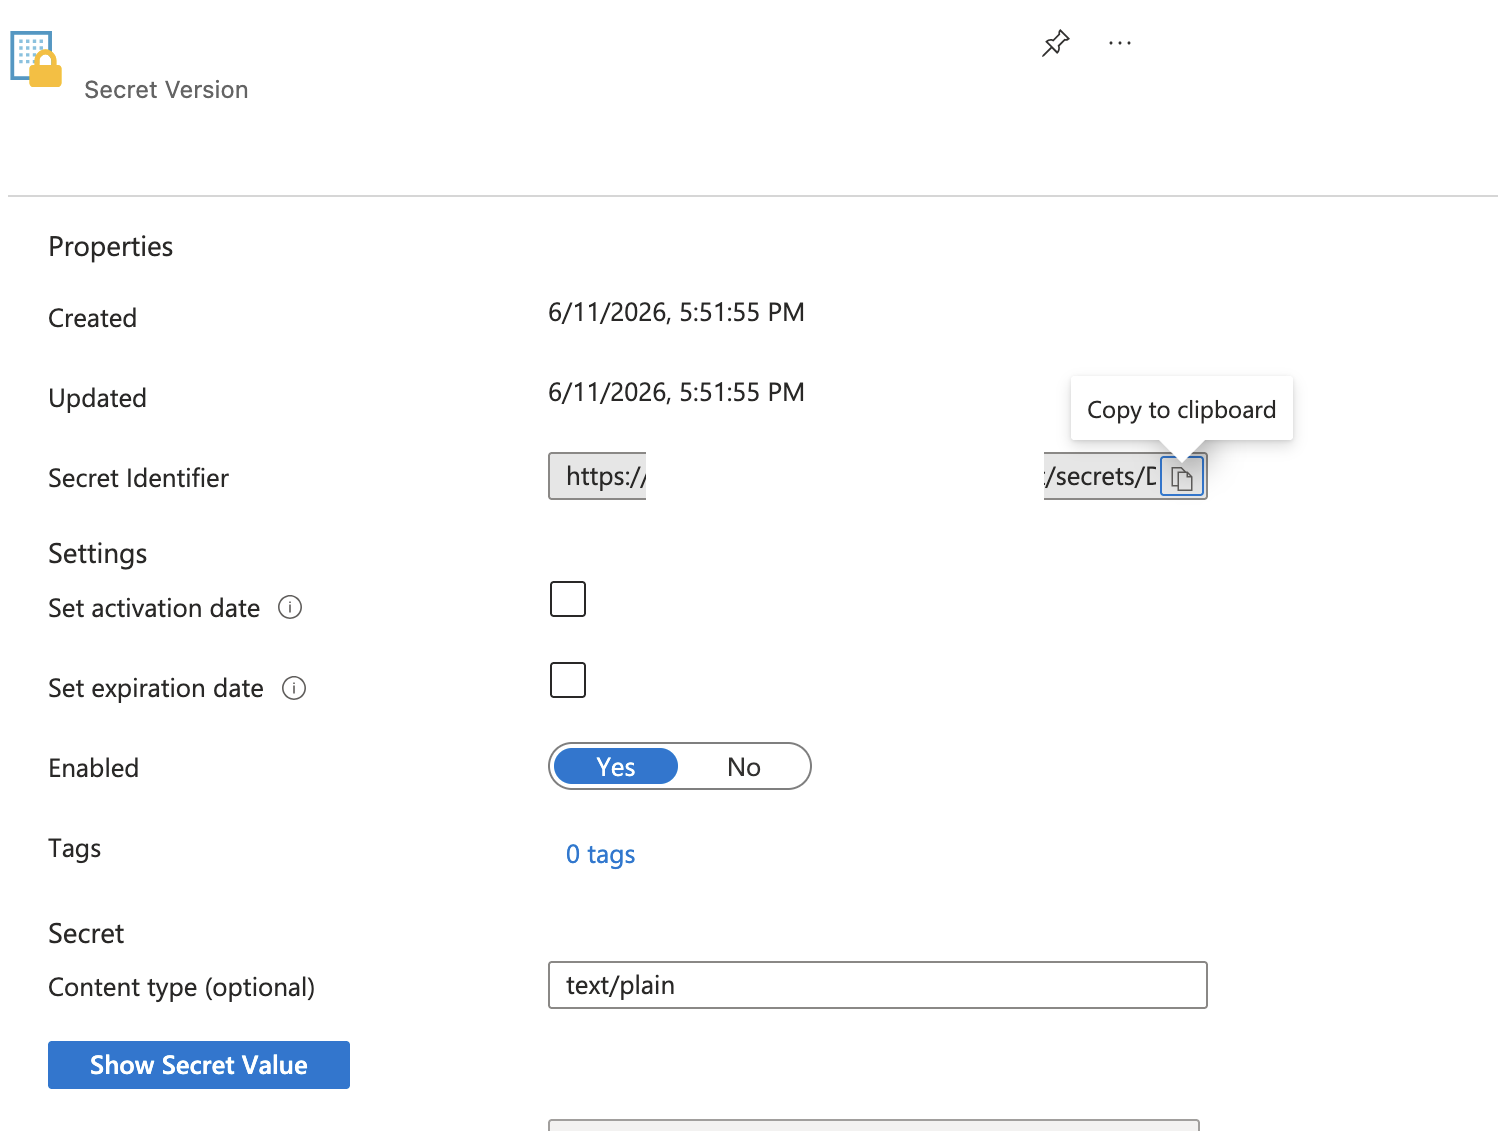Show info for Set activation date
The height and width of the screenshot is (1138, 1498).
tap(290, 607)
